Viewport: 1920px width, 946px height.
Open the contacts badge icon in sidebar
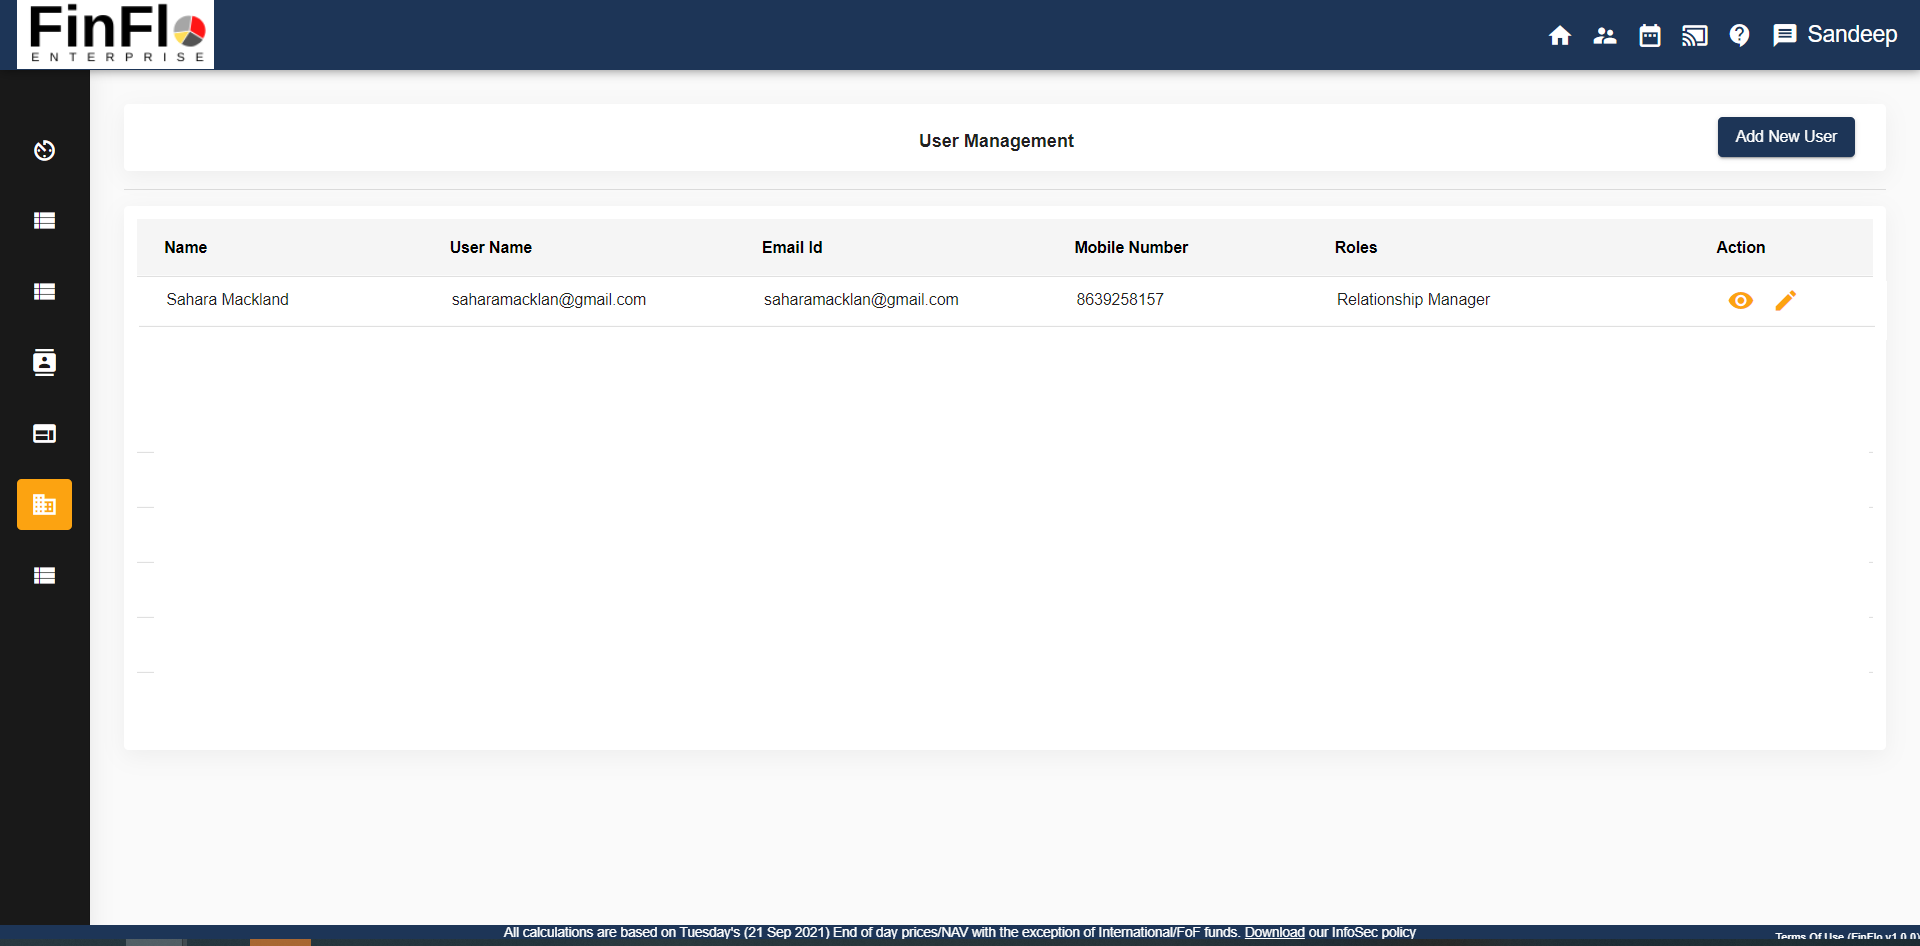point(44,362)
